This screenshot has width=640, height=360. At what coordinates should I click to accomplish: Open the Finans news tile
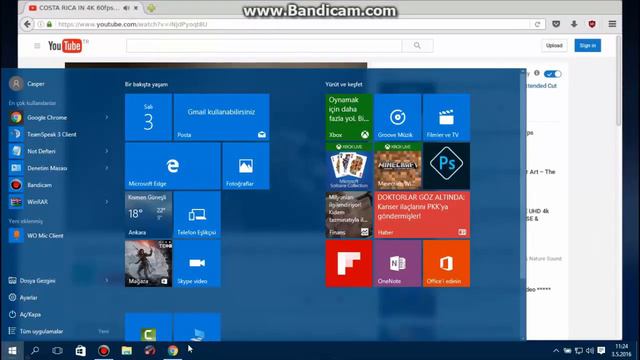(349, 215)
